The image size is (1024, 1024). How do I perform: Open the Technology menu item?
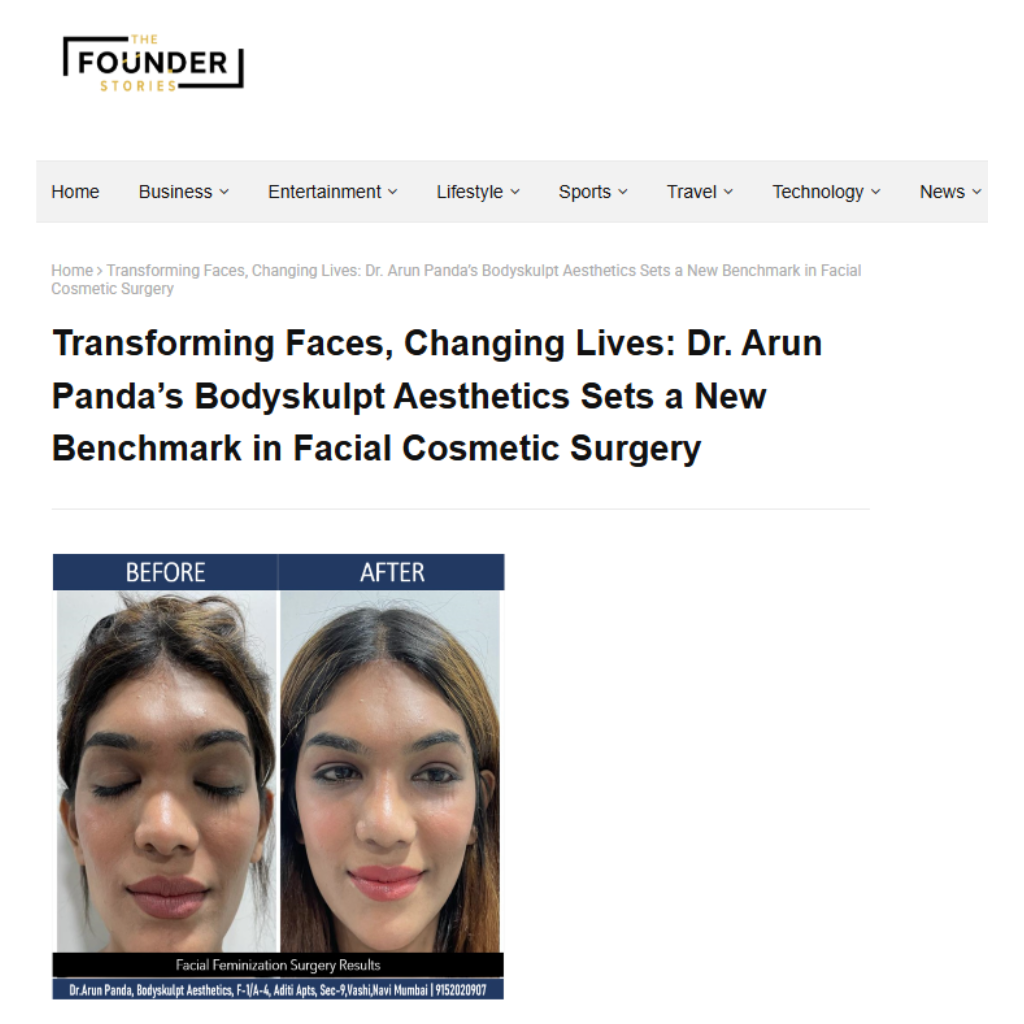(x=818, y=191)
